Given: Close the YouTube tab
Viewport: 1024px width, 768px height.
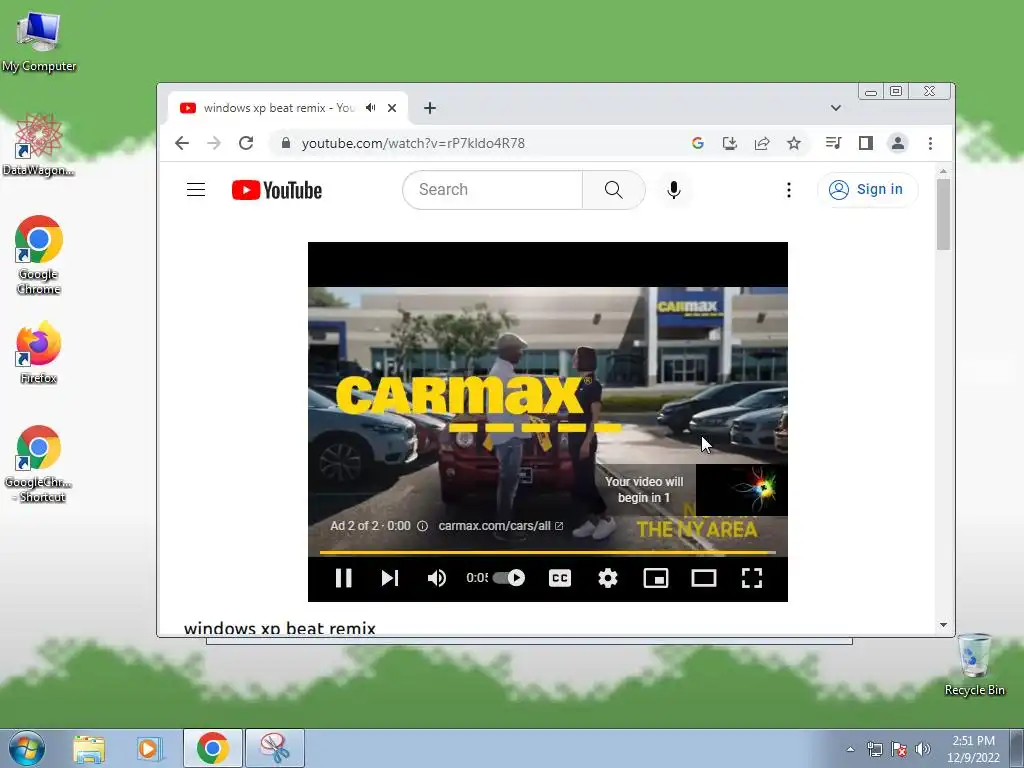Looking at the screenshot, I should tap(392, 108).
